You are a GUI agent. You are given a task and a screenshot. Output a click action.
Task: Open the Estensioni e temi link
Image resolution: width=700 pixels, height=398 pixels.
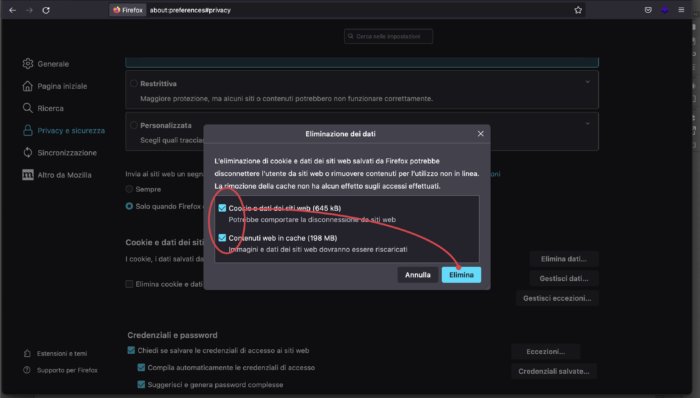[62, 353]
